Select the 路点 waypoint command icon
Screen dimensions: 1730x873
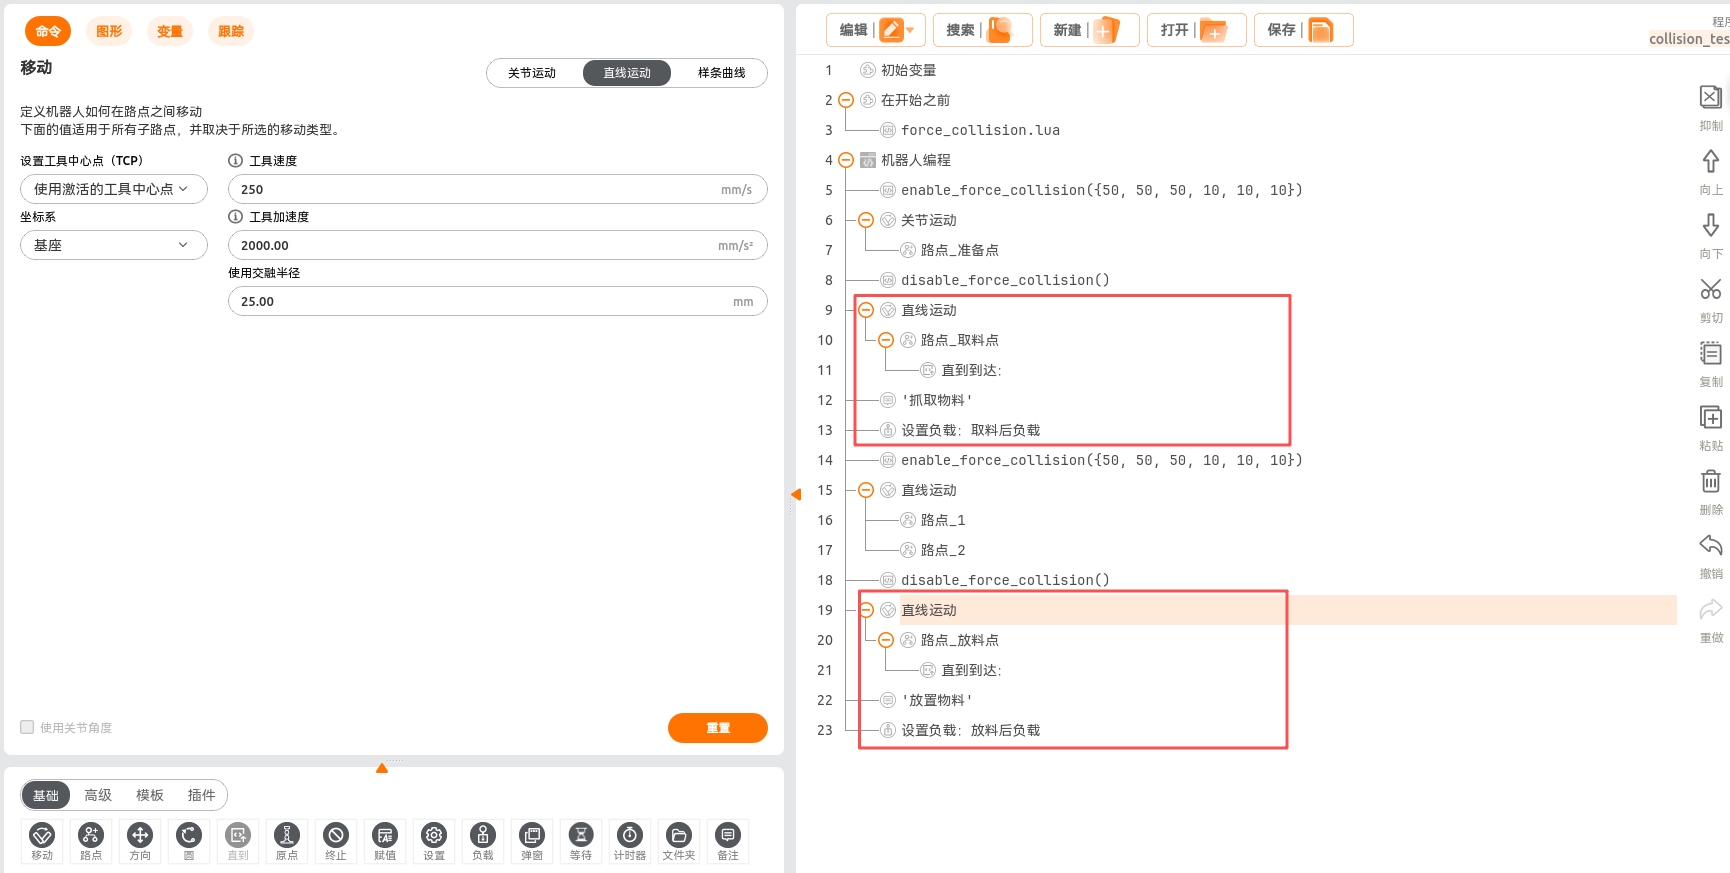(x=91, y=836)
